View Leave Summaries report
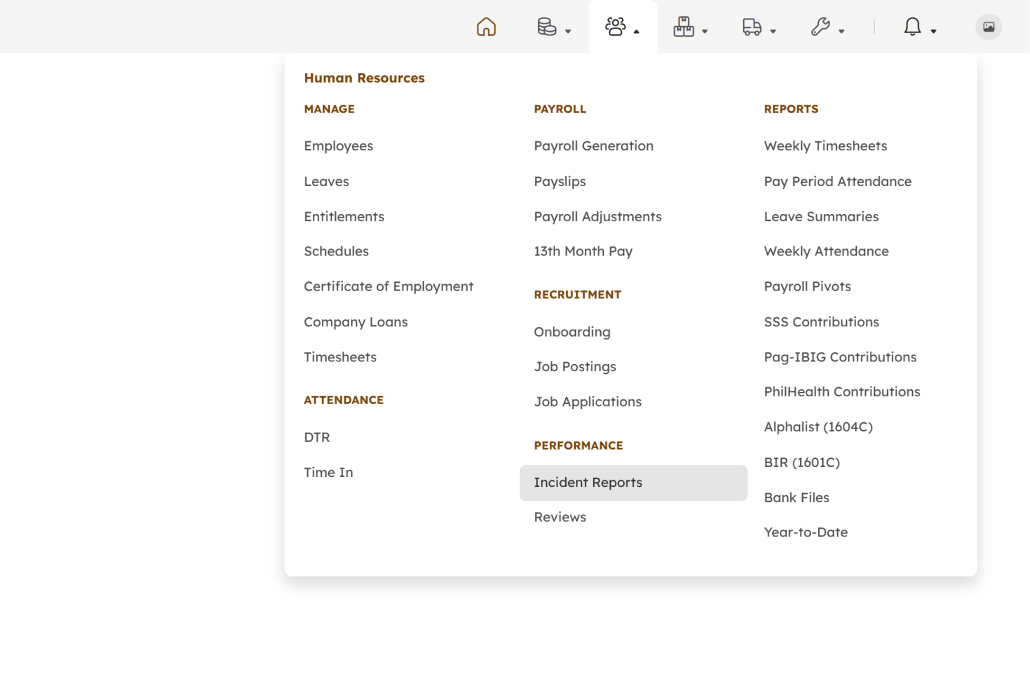This screenshot has width=1030, height=695. 821,216
